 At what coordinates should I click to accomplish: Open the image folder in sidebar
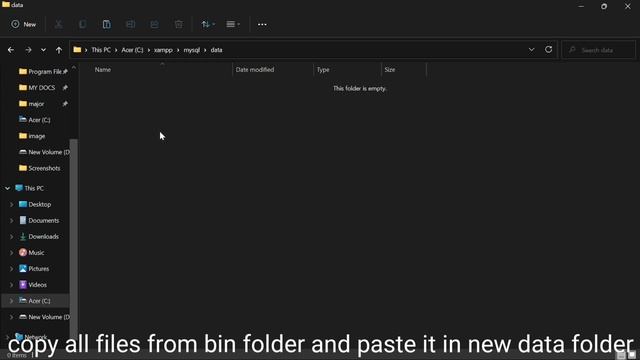tap(32, 136)
